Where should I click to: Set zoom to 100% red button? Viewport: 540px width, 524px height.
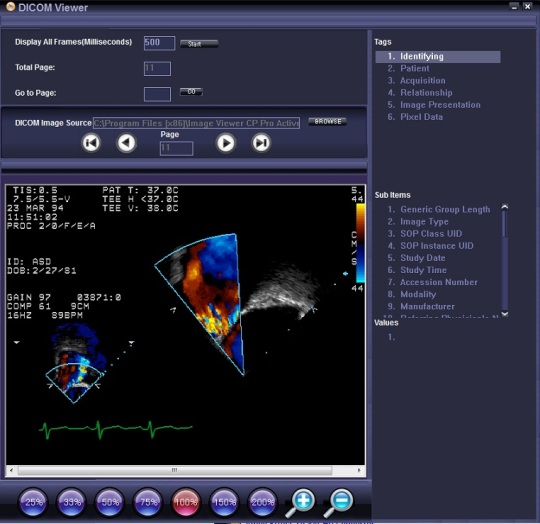point(186,502)
